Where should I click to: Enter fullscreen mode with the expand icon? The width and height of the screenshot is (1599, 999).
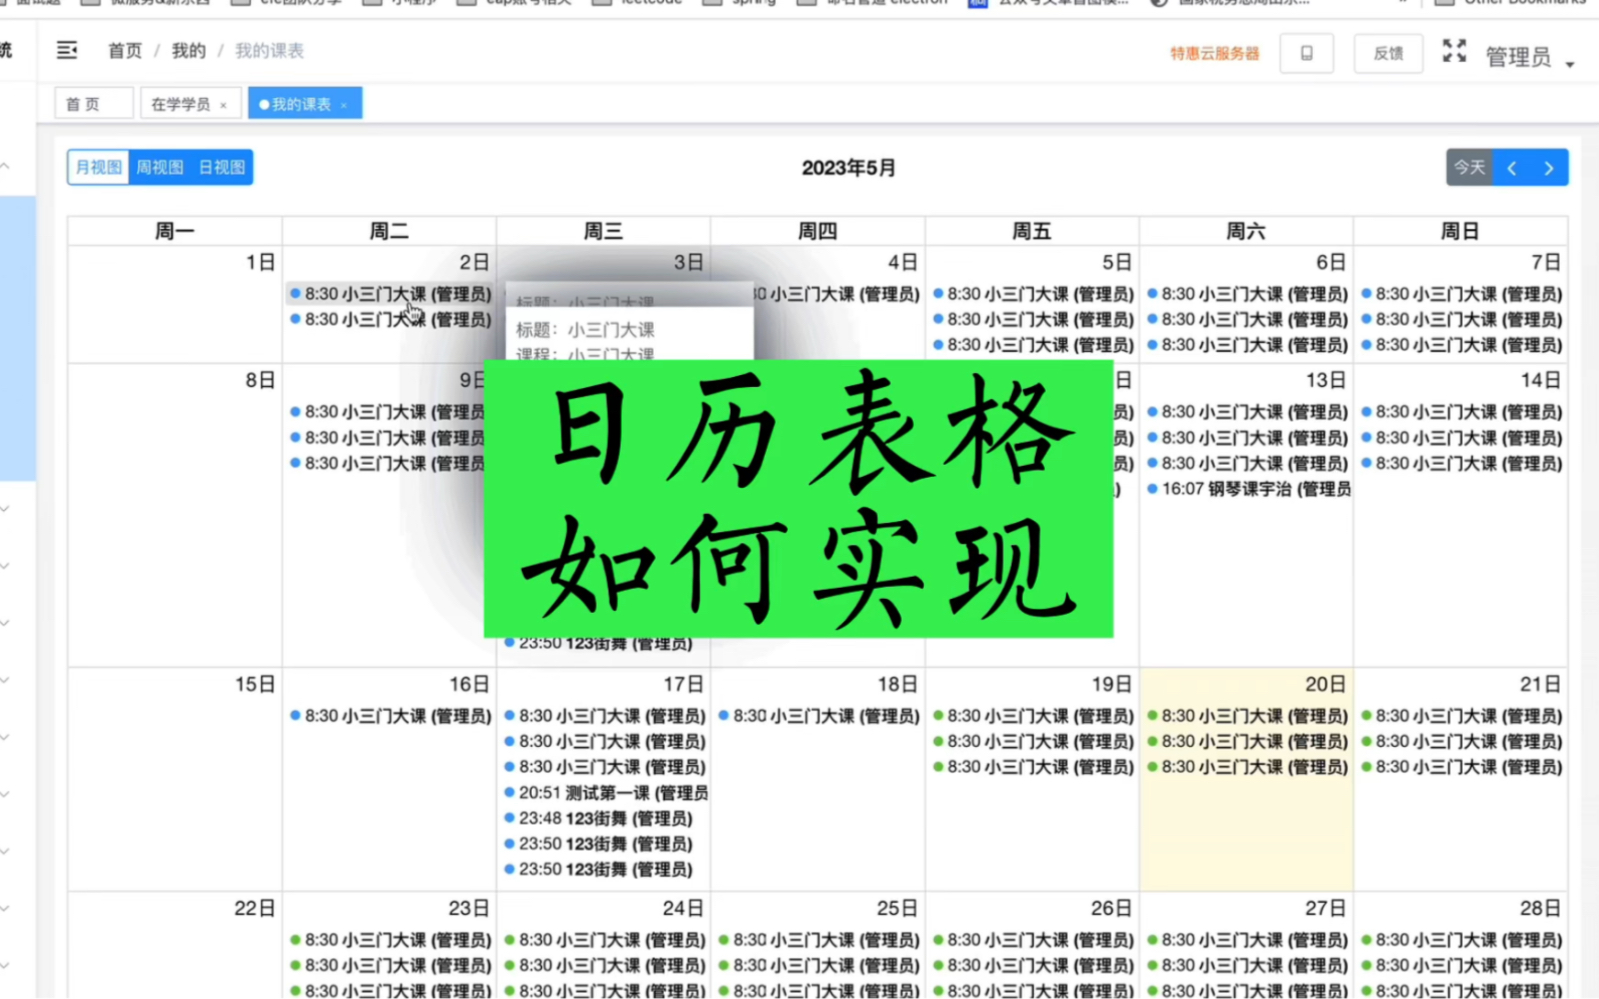[x=1454, y=51]
